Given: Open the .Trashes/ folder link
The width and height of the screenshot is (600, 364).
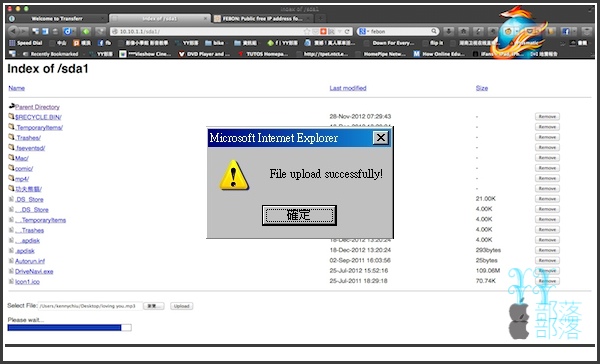Looking at the screenshot, I should [x=28, y=138].
